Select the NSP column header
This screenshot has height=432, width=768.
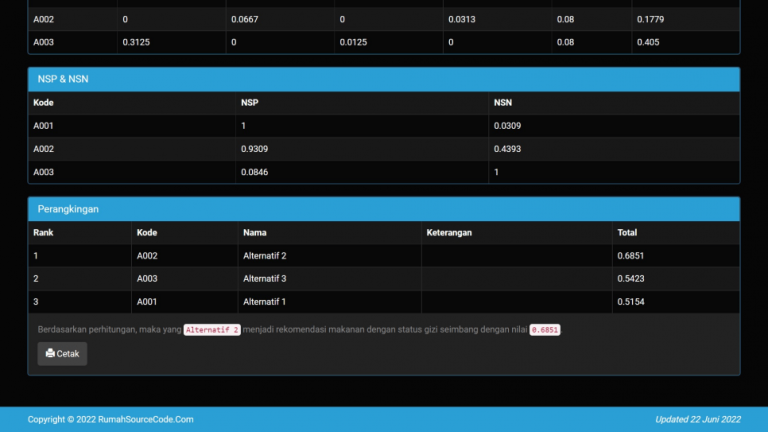pos(249,103)
